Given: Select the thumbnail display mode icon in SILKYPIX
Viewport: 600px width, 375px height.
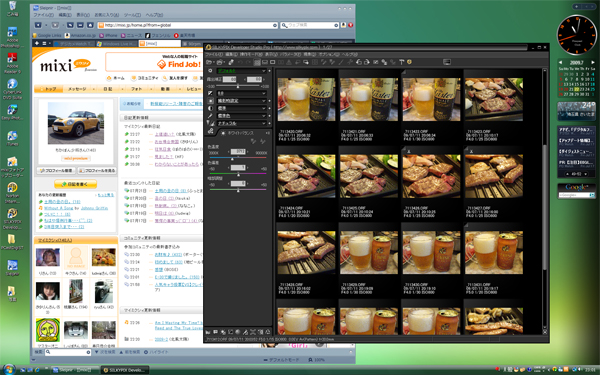Looking at the screenshot, I should coord(257,62).
